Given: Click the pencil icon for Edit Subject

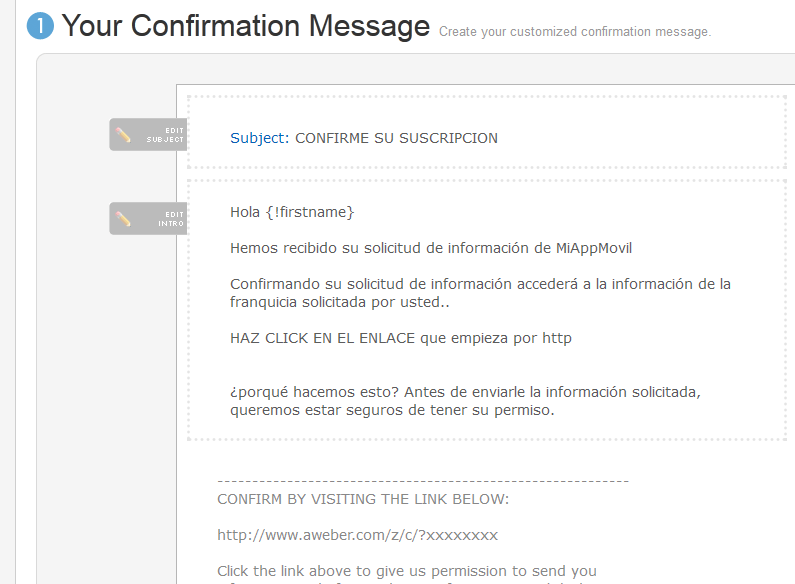Looking at the screenshot, I should tap(124, 135).
